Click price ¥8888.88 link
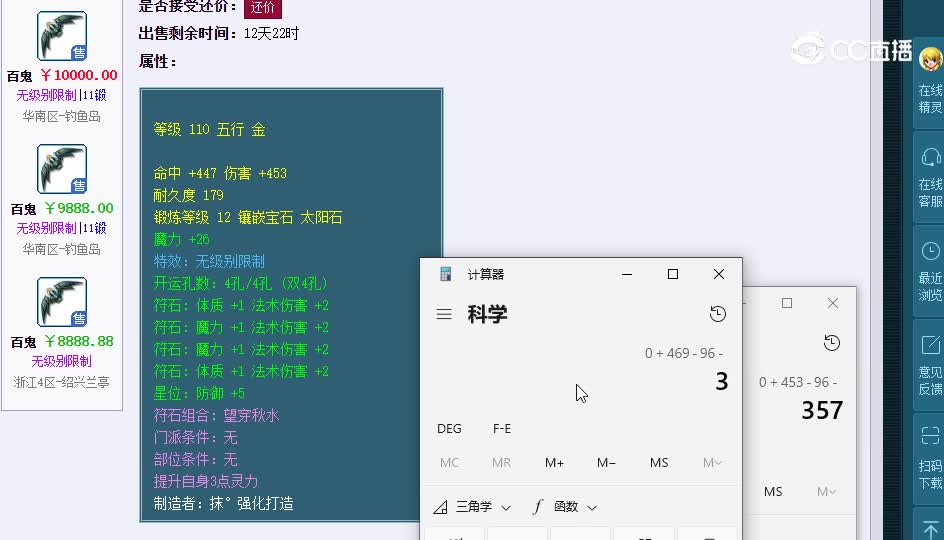The width and height of the screenshot is (944, 540). 79,341
